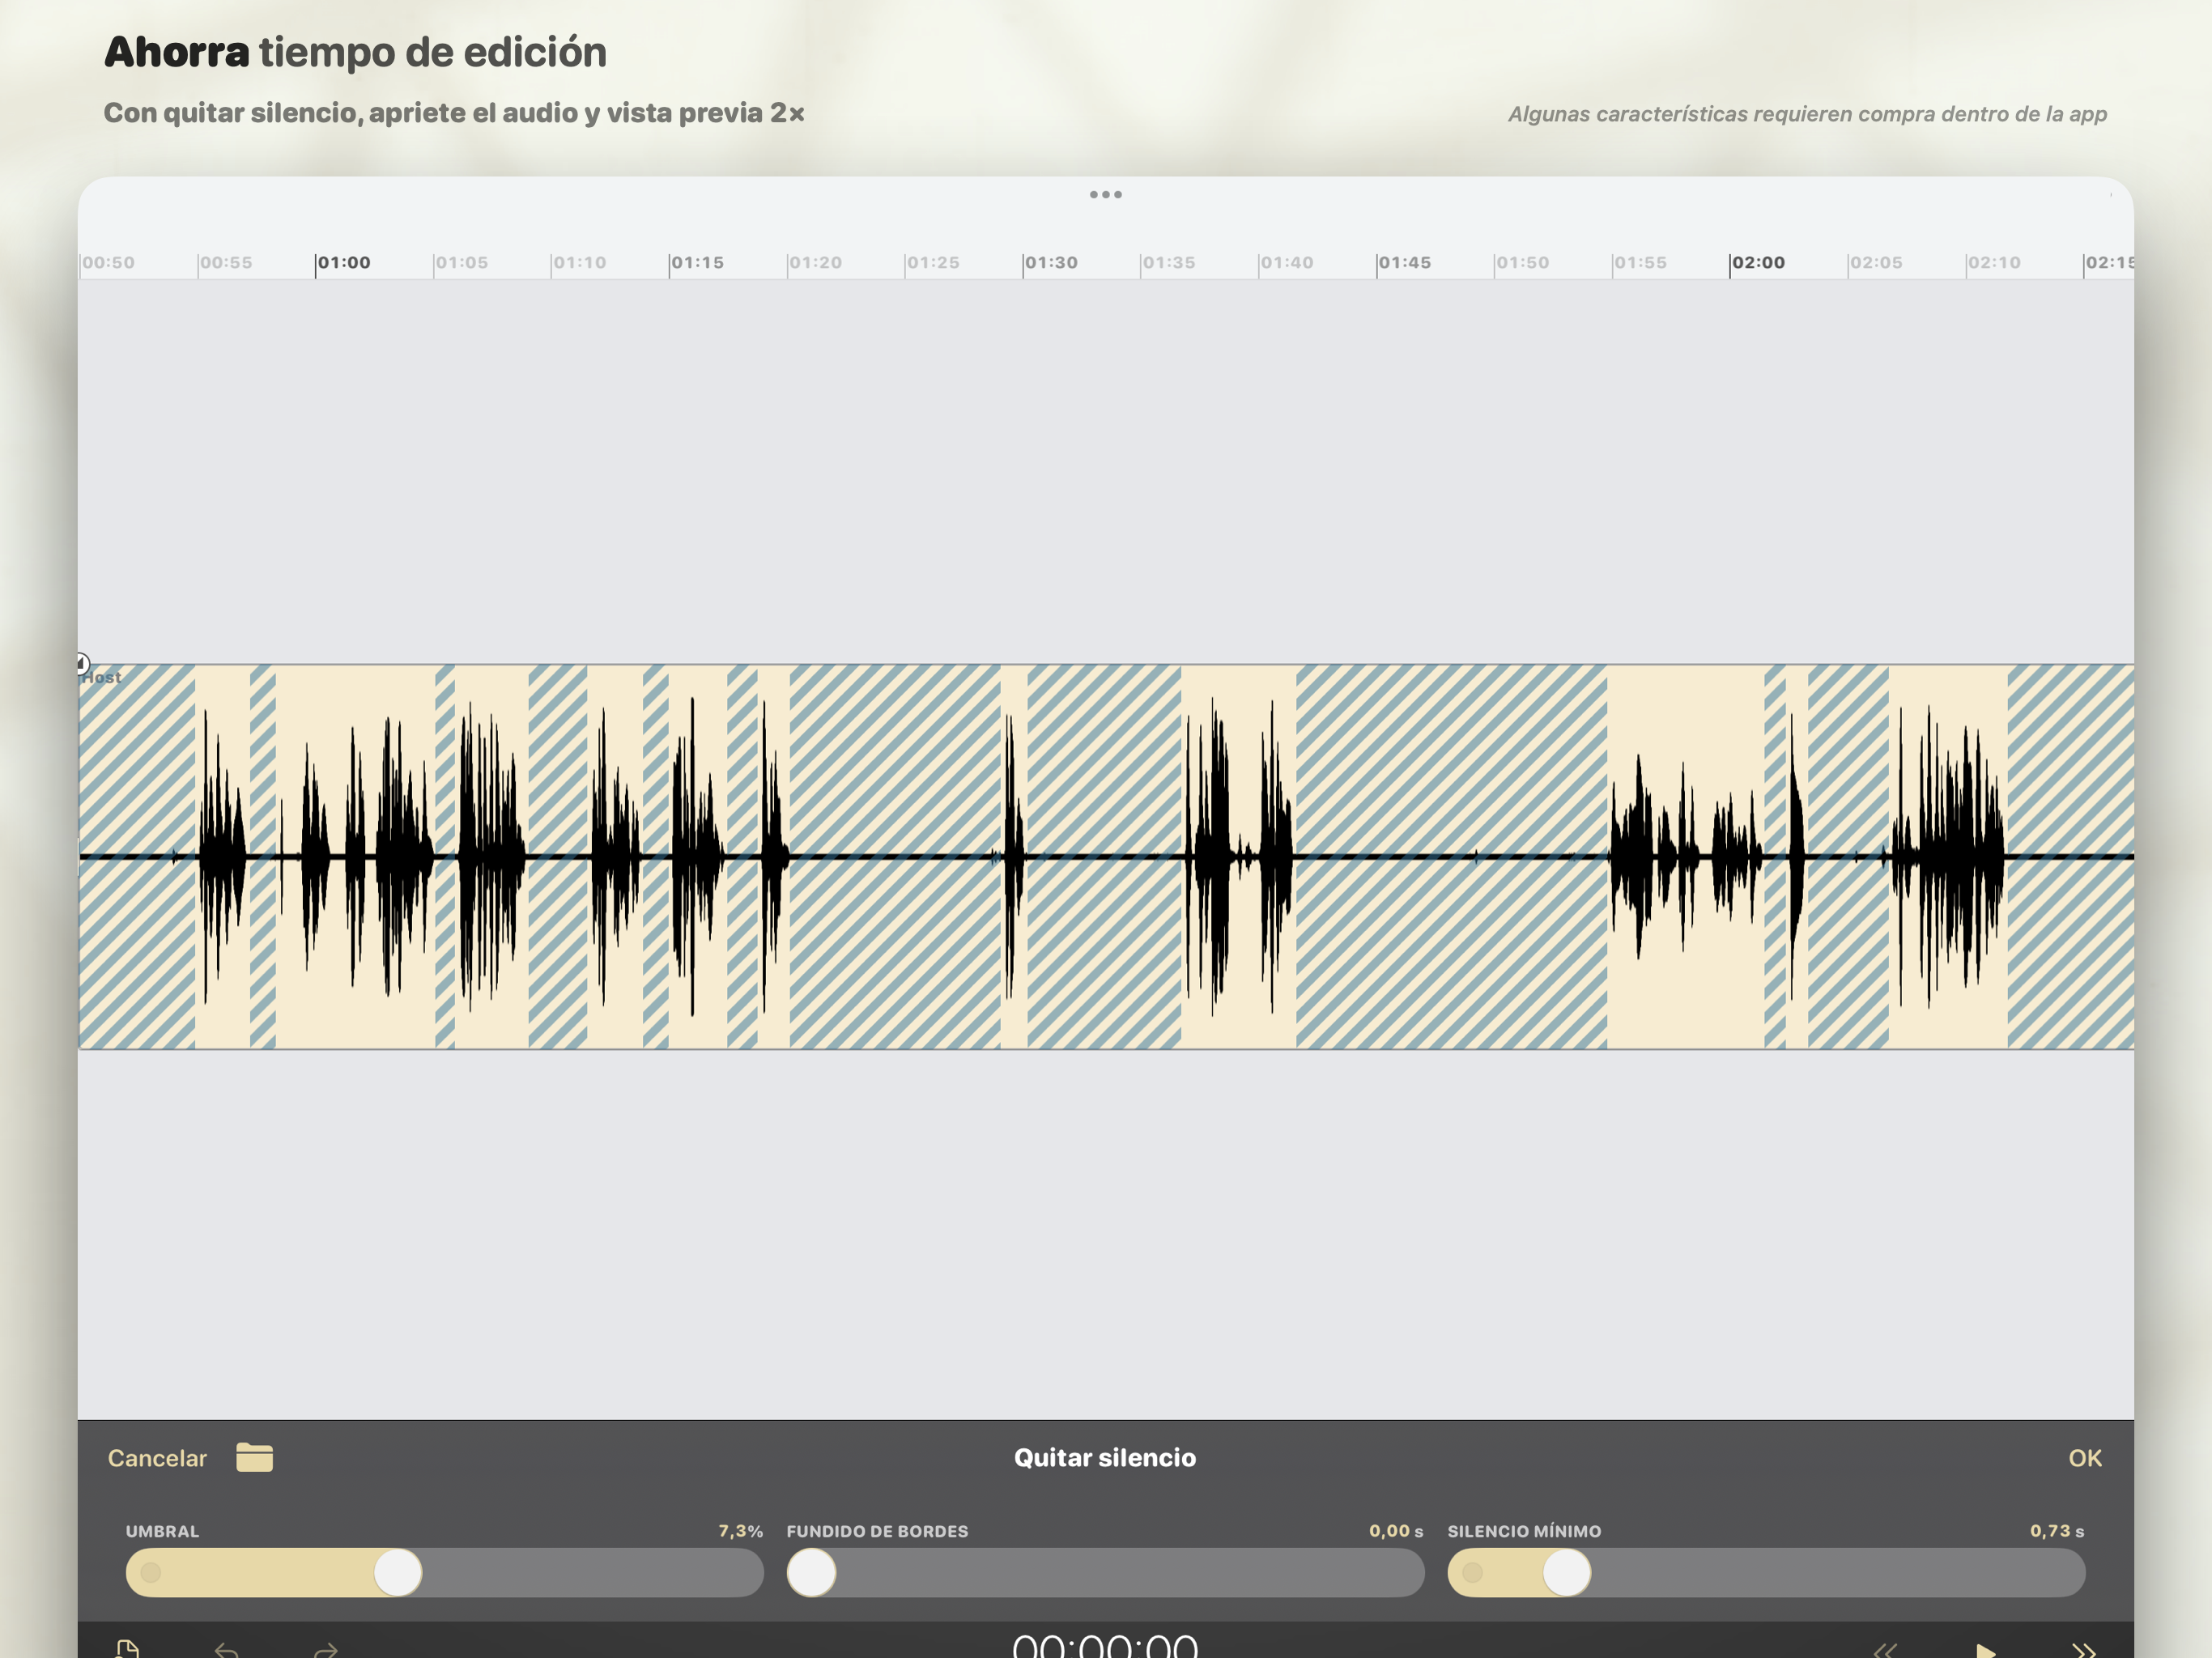Jump to 01:30 on the time ruler

pos(1051,263)
